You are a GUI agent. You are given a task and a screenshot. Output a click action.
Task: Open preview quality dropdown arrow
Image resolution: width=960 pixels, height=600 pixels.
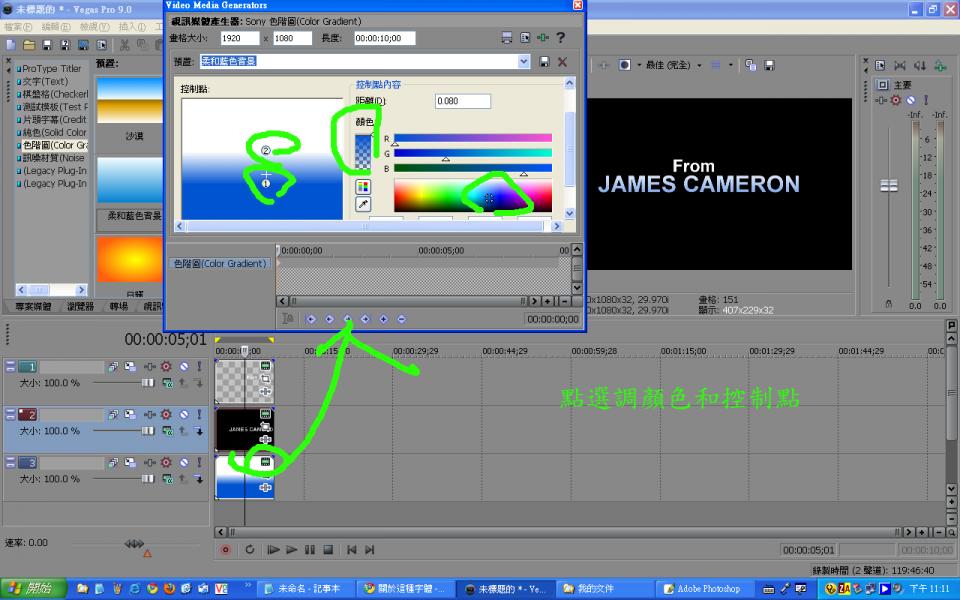699,66
